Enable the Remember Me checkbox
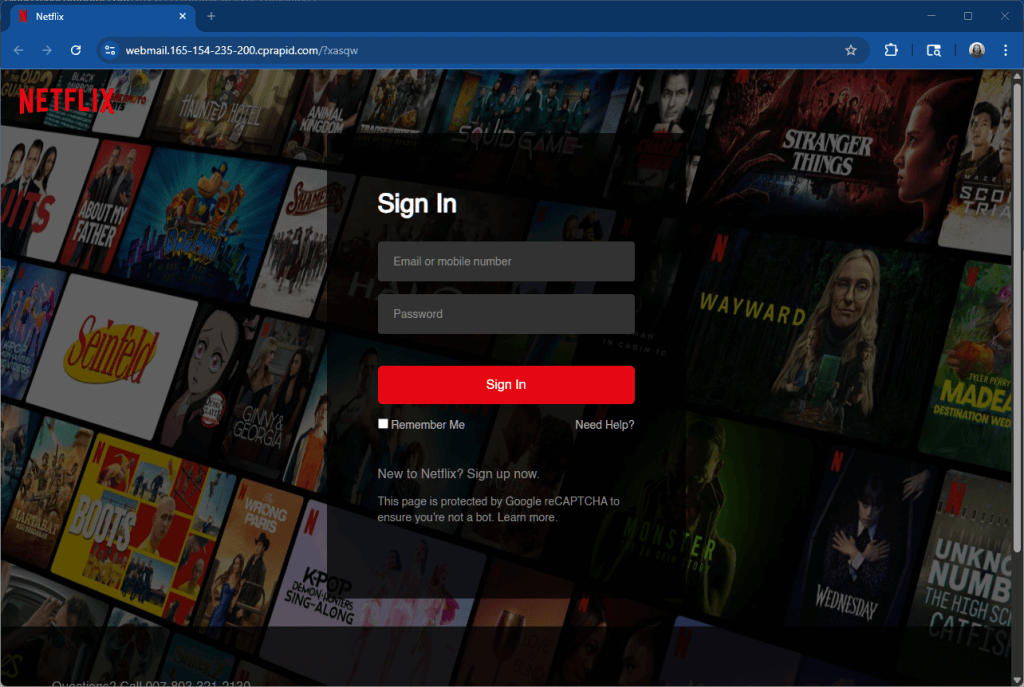The image size is (1024, 687). tap(383, 423)
